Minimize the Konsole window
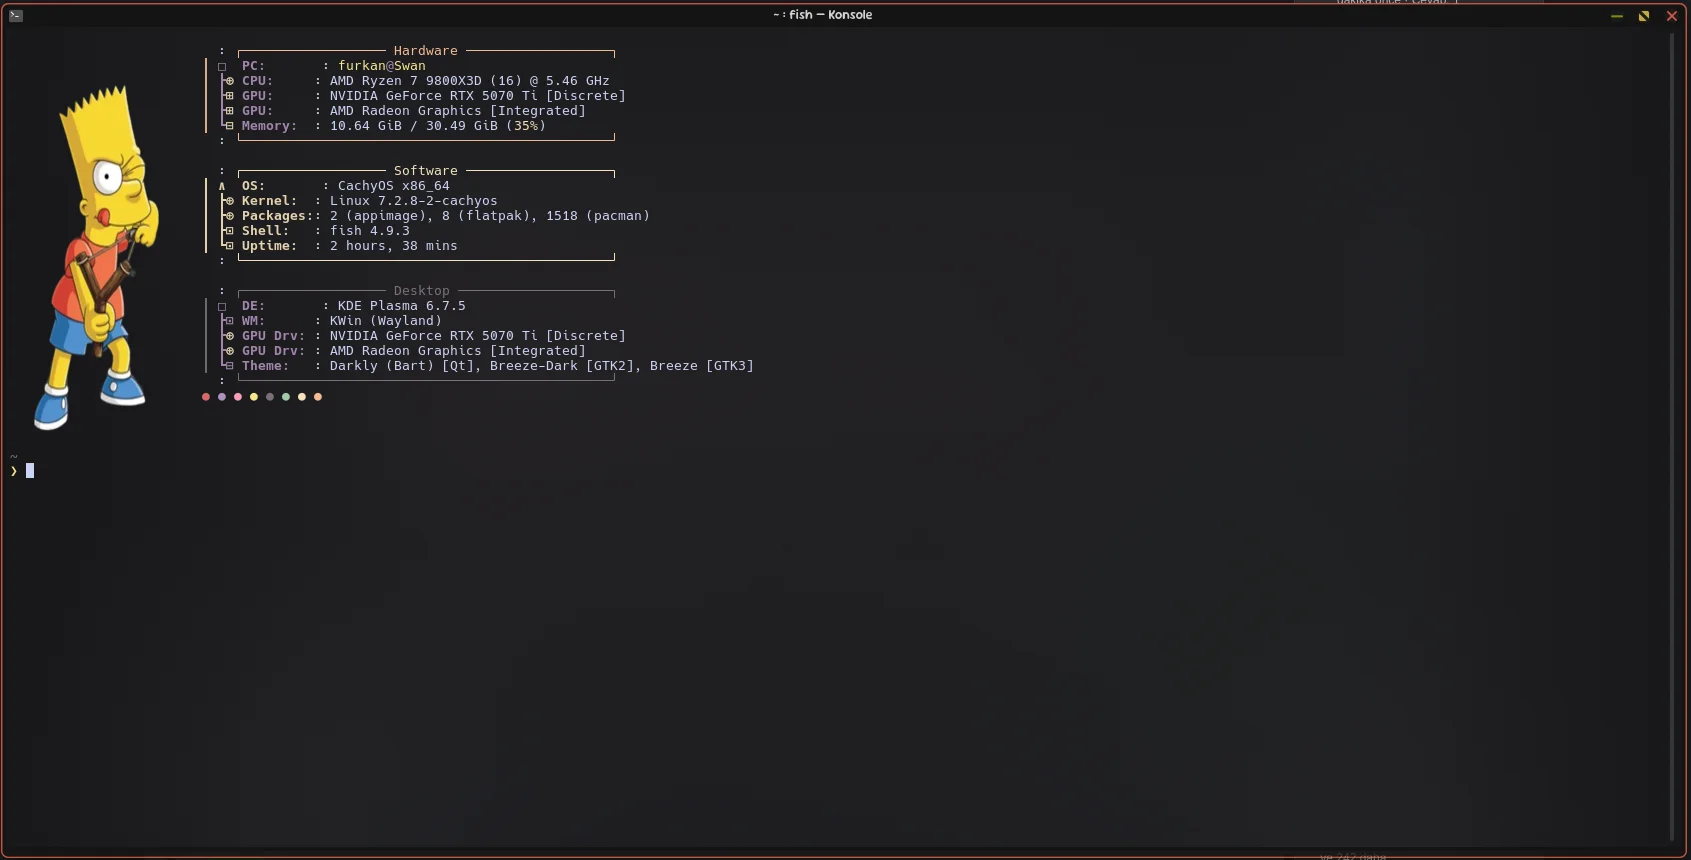The height and width of the screenshot is (860, 1691). click(x=1616, y=16)
